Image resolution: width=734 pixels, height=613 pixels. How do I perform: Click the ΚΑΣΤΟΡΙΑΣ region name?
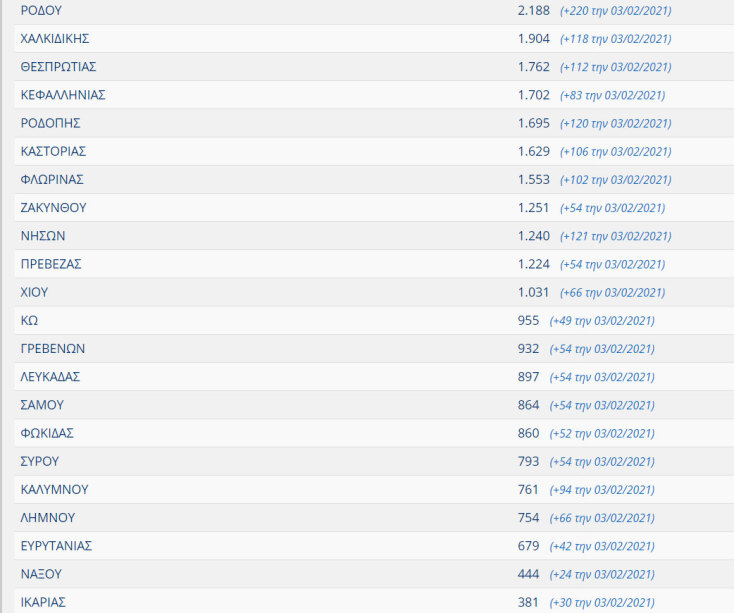pos(53,151)
